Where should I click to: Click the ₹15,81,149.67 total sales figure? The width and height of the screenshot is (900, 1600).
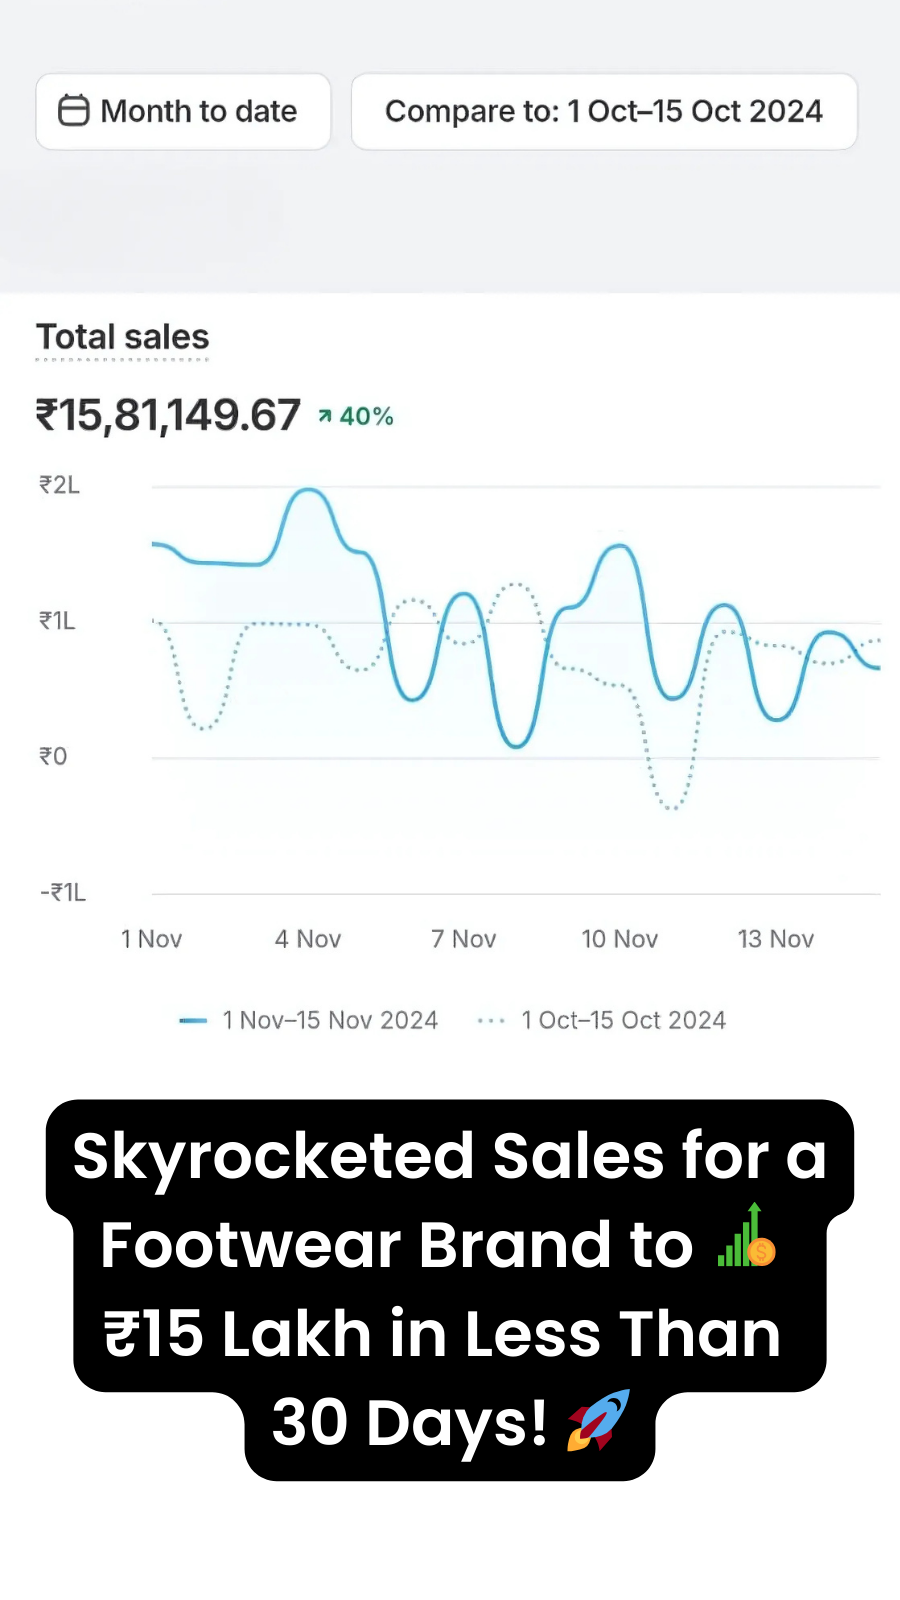(x=168, y=415)
